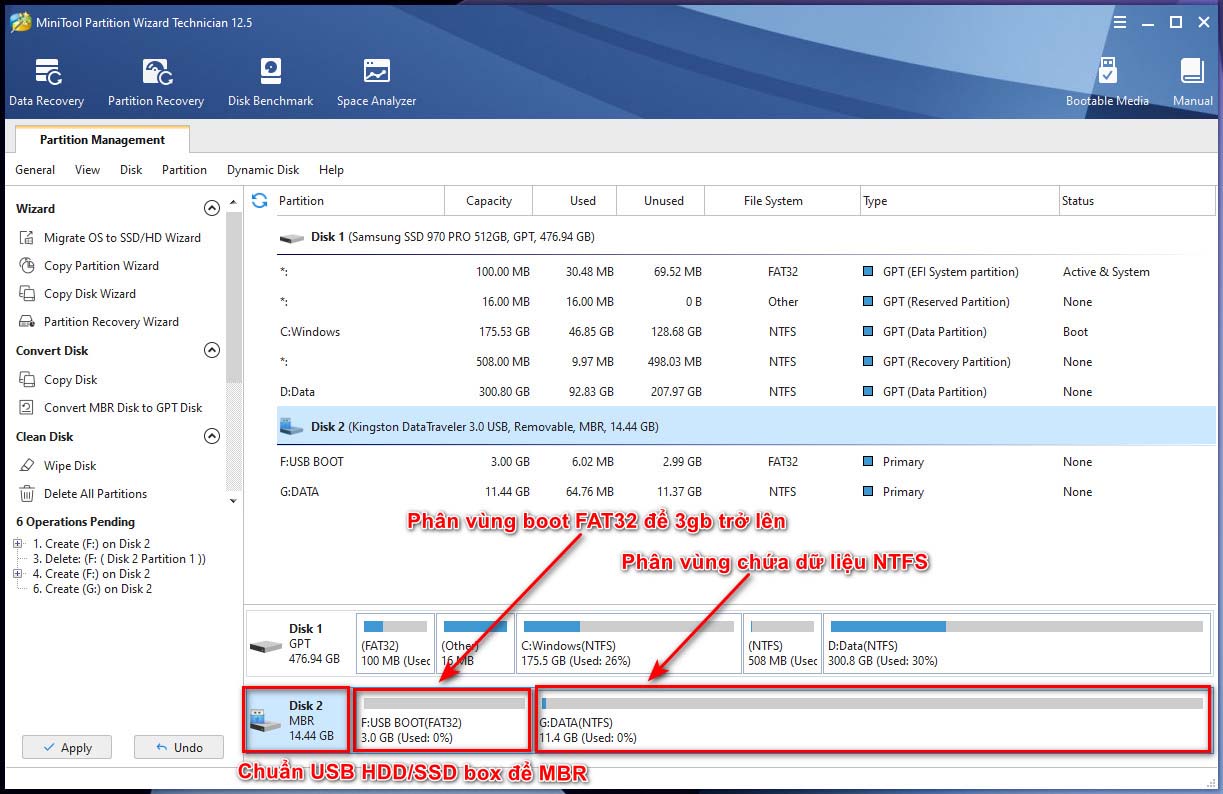Select the EFI System partition row
Screen dimensions: 1223x794
746,272
